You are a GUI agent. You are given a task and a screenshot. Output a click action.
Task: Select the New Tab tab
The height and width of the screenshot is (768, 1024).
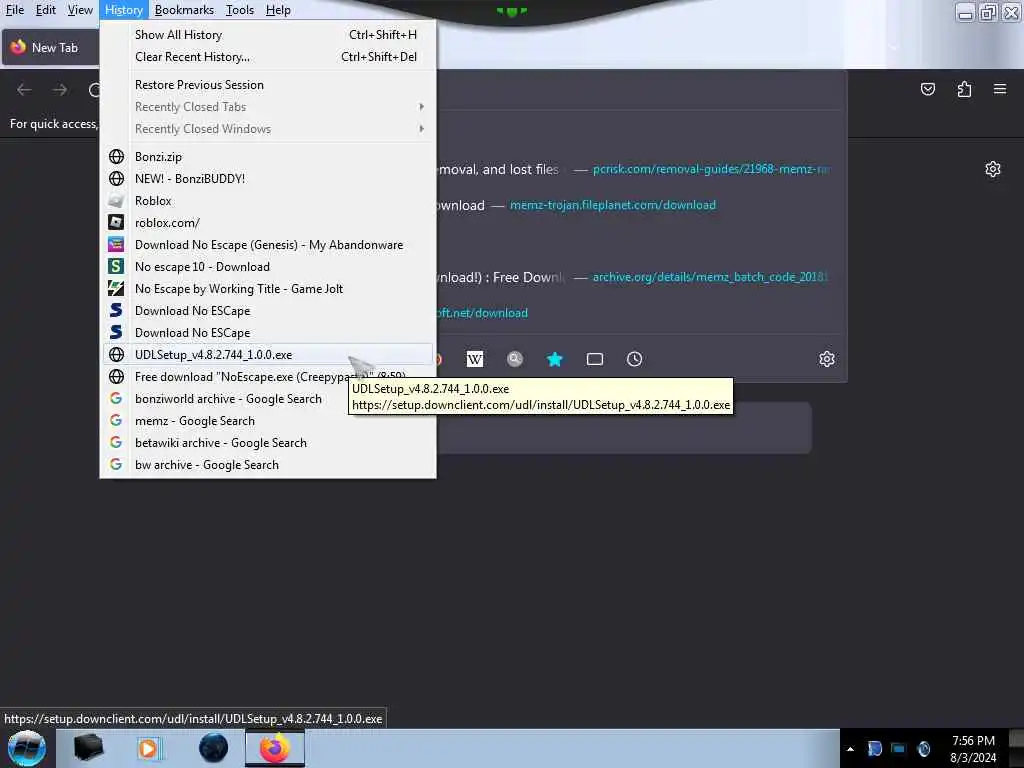point(51,48)
